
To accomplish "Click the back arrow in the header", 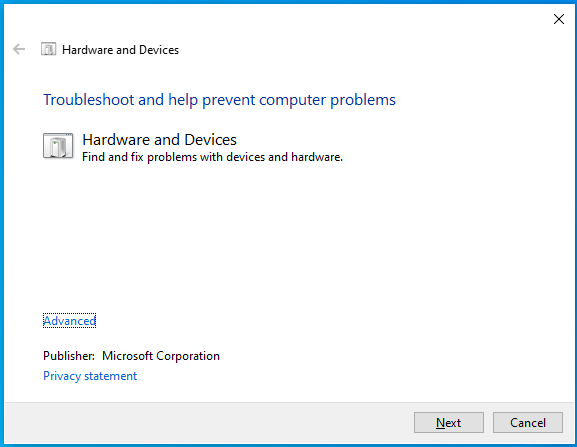I will point(19,49).
